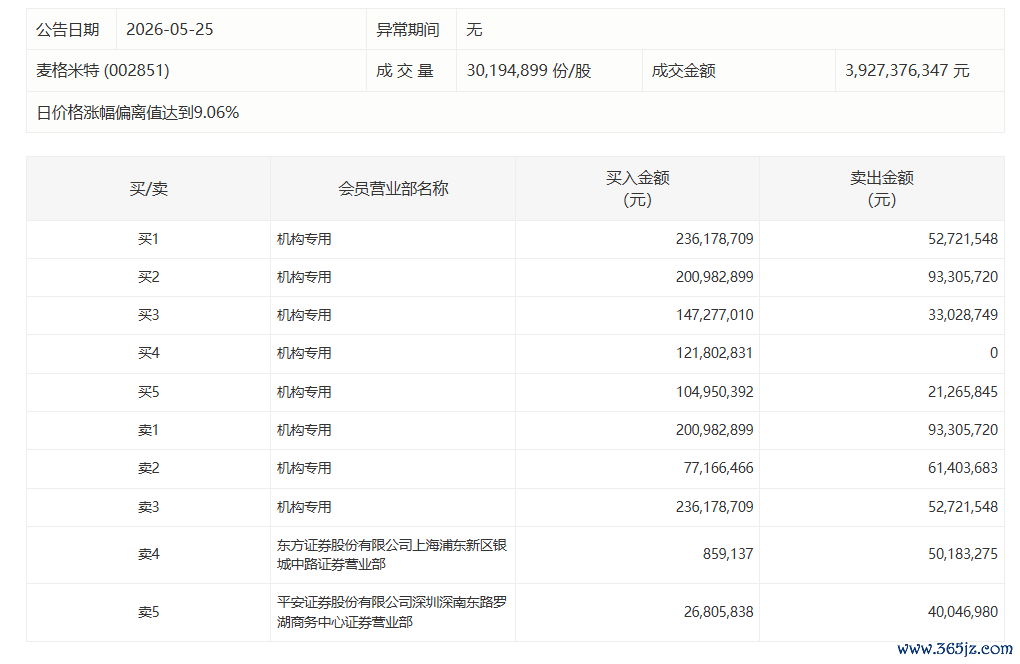Select the 买5 row label

[148, 392]
